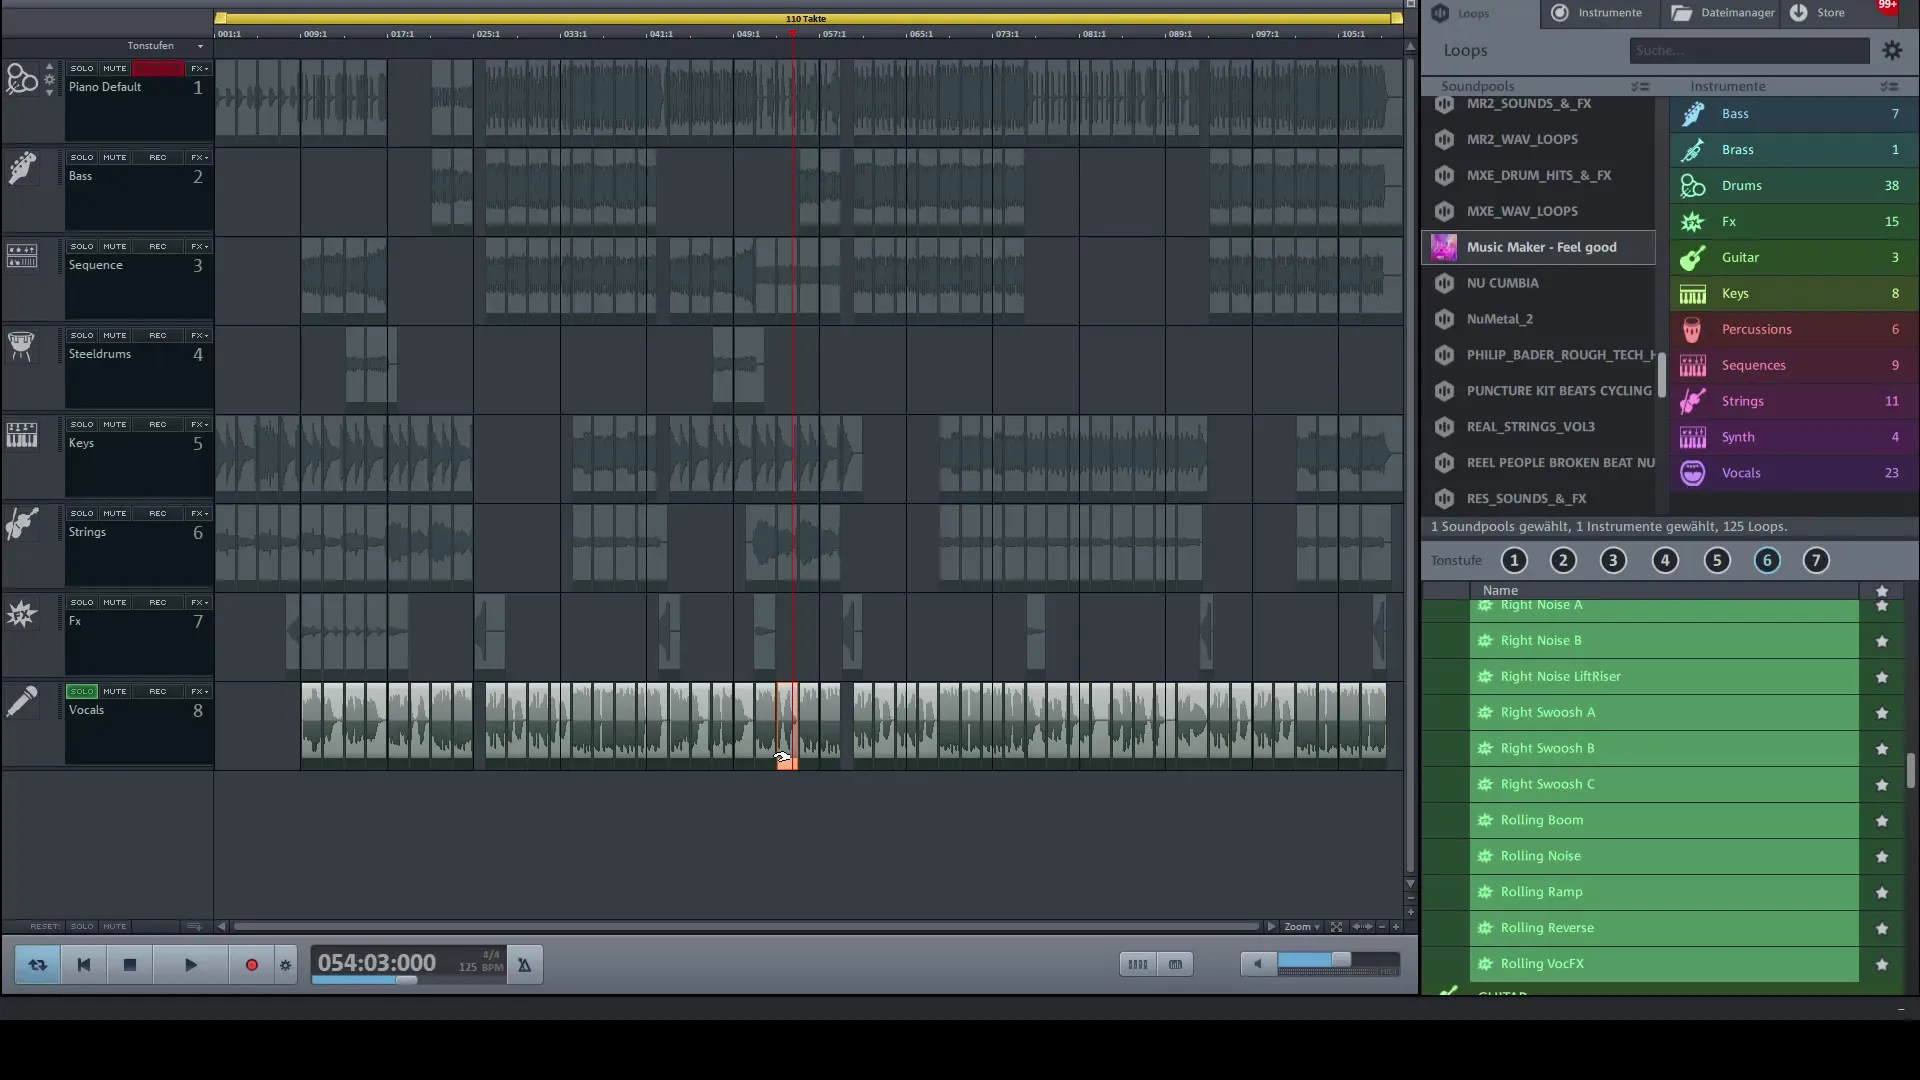Select Tonstufe 6 pitch button
The width and height of the screenshot is (1920, 1080).
1767,561
